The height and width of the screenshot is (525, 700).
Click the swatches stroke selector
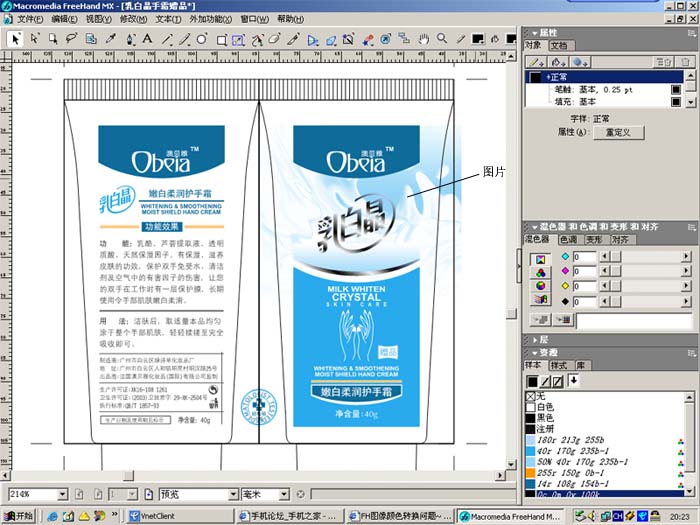click(x=545, y=382)
